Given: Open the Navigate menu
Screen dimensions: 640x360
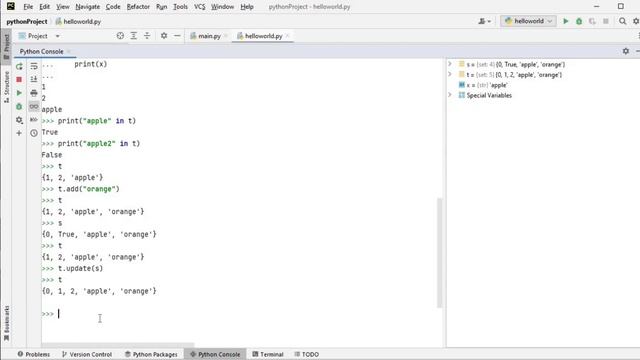Looking at the screenshot, I should click(x=87, y=7).
